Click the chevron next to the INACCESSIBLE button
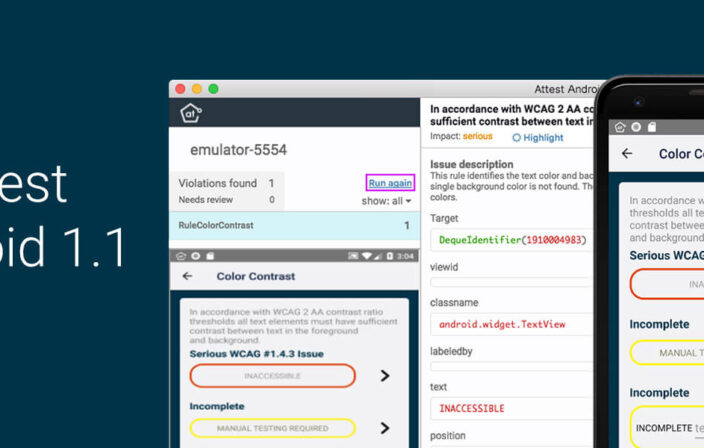 [x=385, y=376]
